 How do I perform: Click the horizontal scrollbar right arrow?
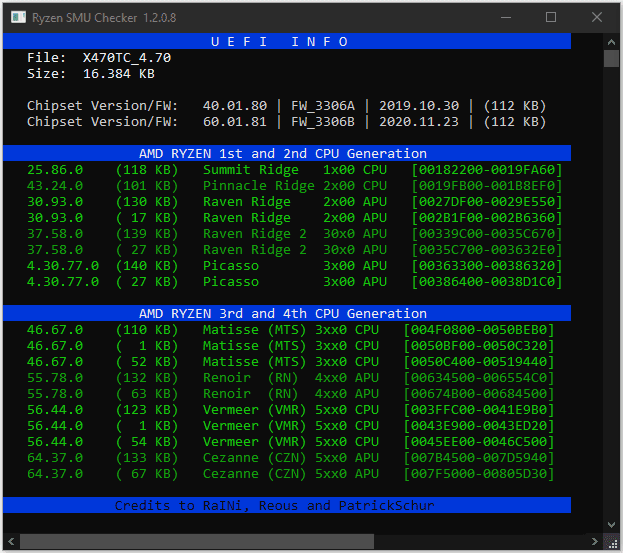[x=594, y=541]
